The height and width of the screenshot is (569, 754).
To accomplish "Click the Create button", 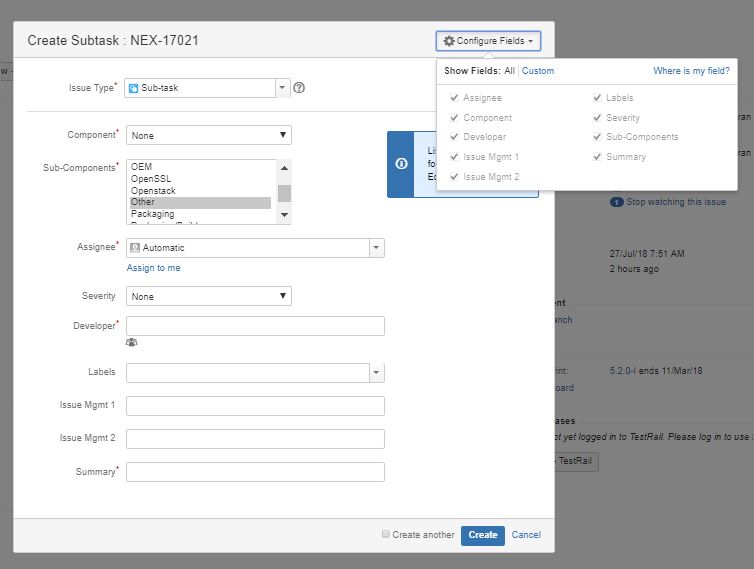I will 483,535.
